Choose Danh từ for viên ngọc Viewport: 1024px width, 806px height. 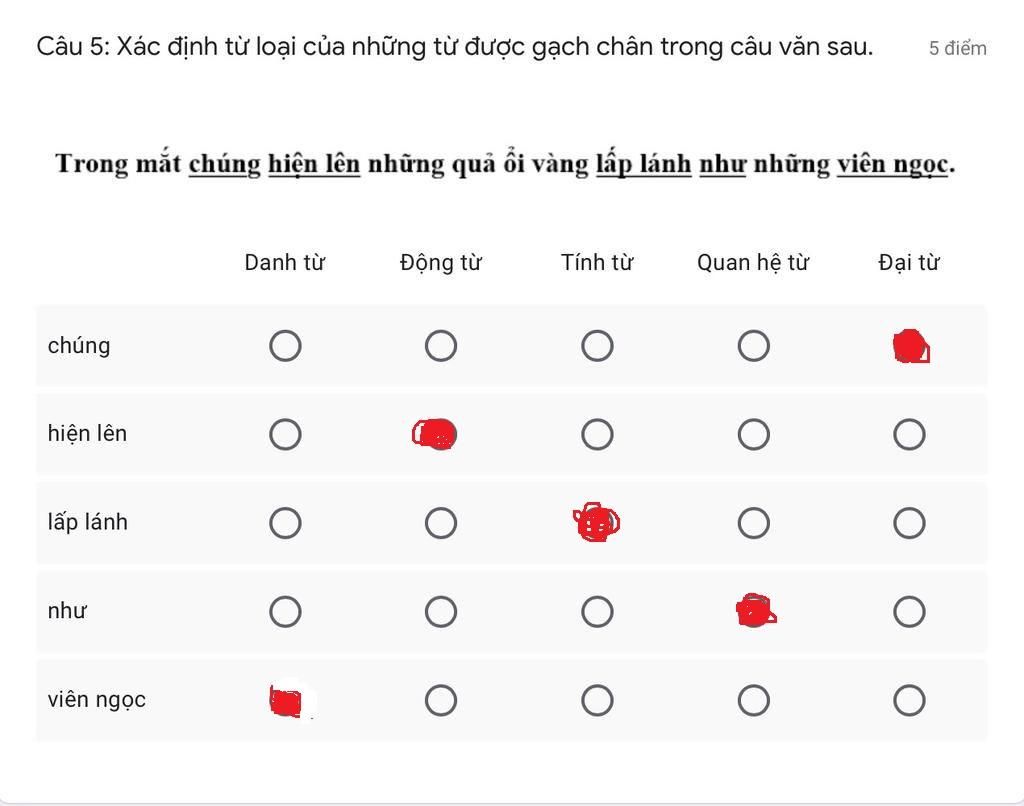[x=287, y=701]
